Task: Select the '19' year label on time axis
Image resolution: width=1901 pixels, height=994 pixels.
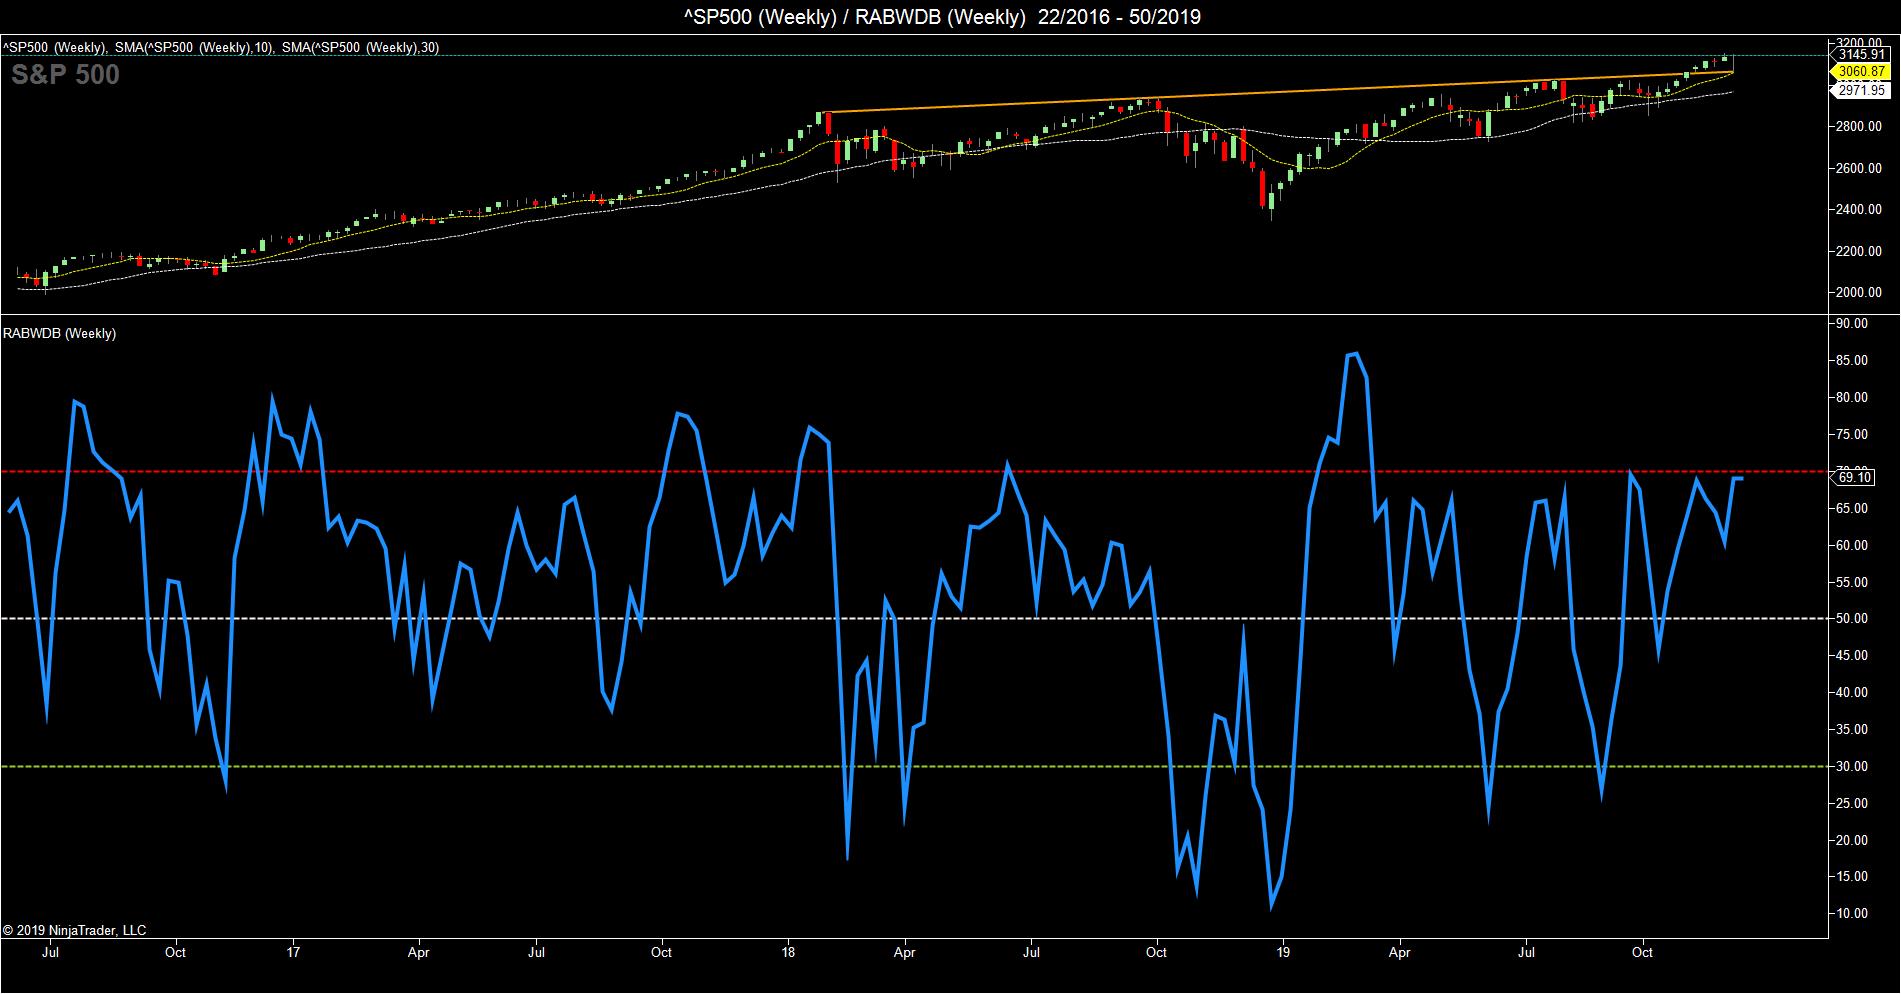Action: 1284,953
